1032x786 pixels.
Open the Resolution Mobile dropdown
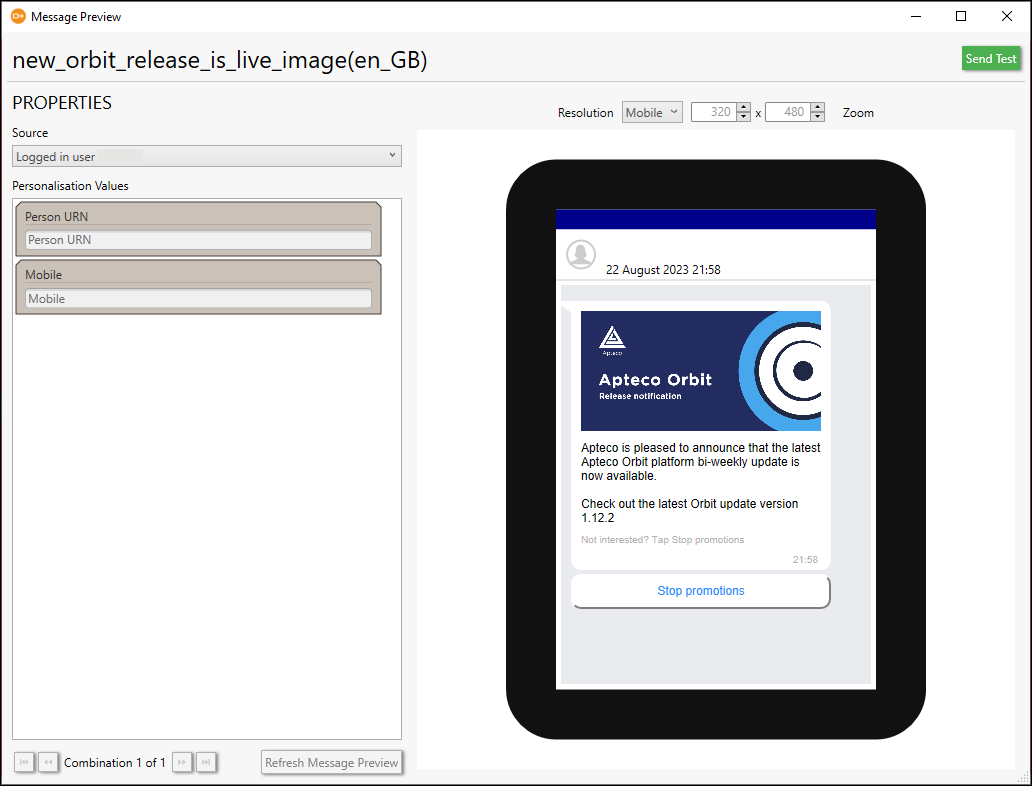click(652, 113)
